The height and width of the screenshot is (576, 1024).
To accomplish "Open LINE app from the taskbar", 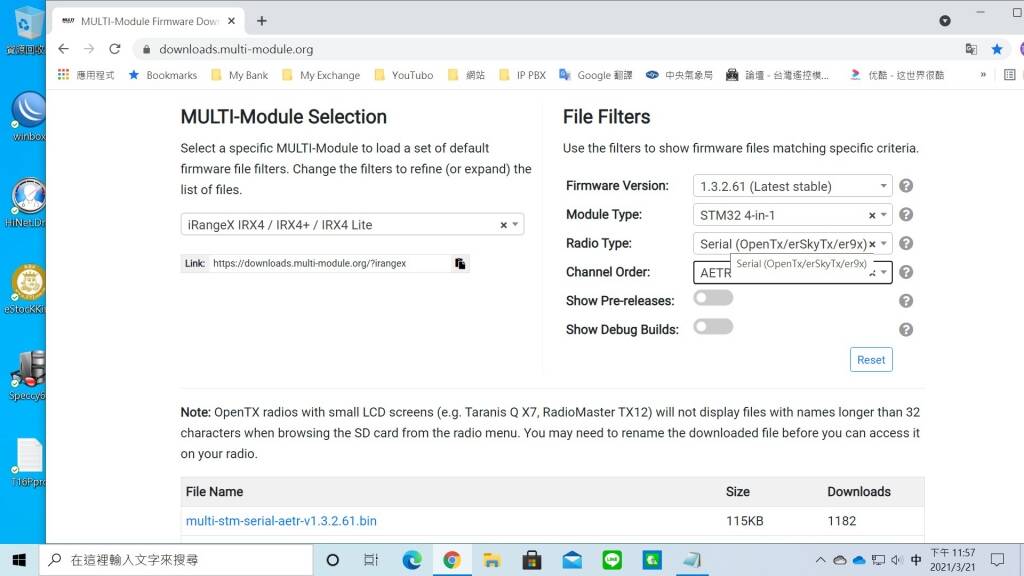I will (612, 560).
